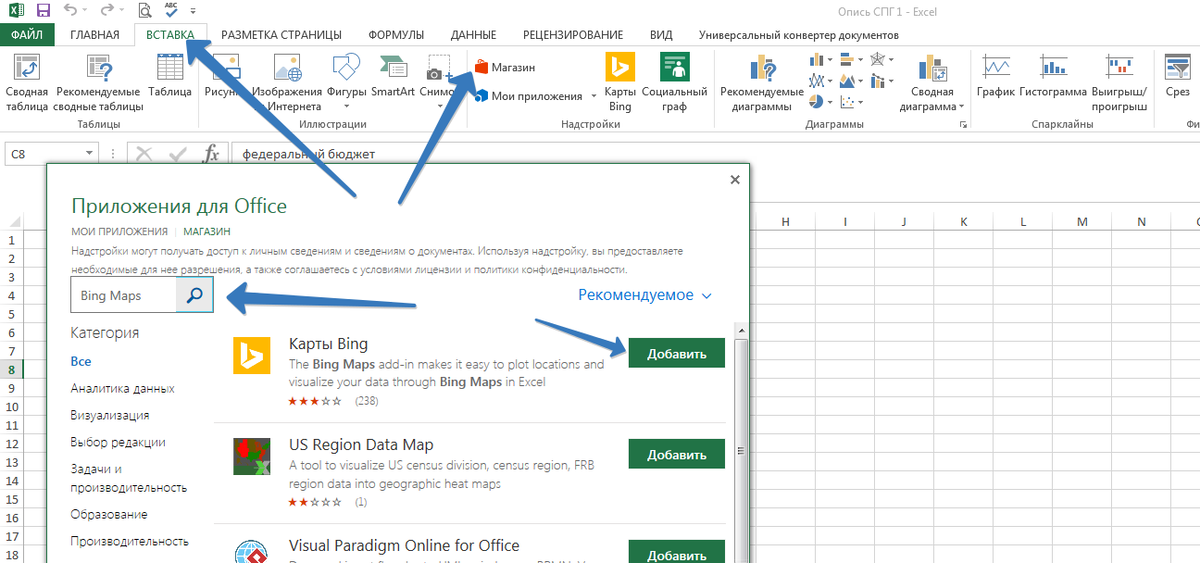Open print preview from quick access toolbar
This screenshot has height=563, width=1200.
point(145,11)
